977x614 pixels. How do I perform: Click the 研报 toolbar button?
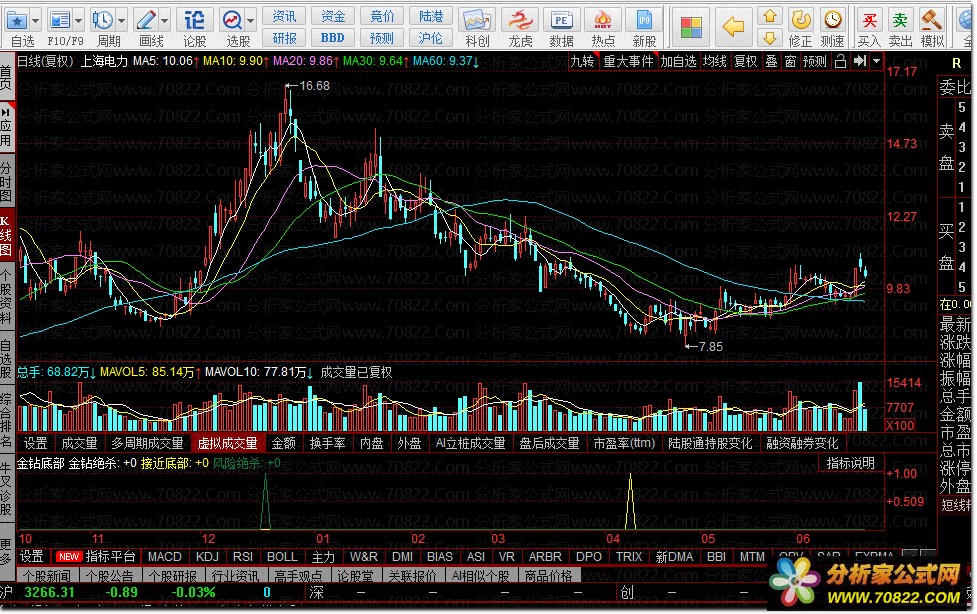[x=285, y=38]
